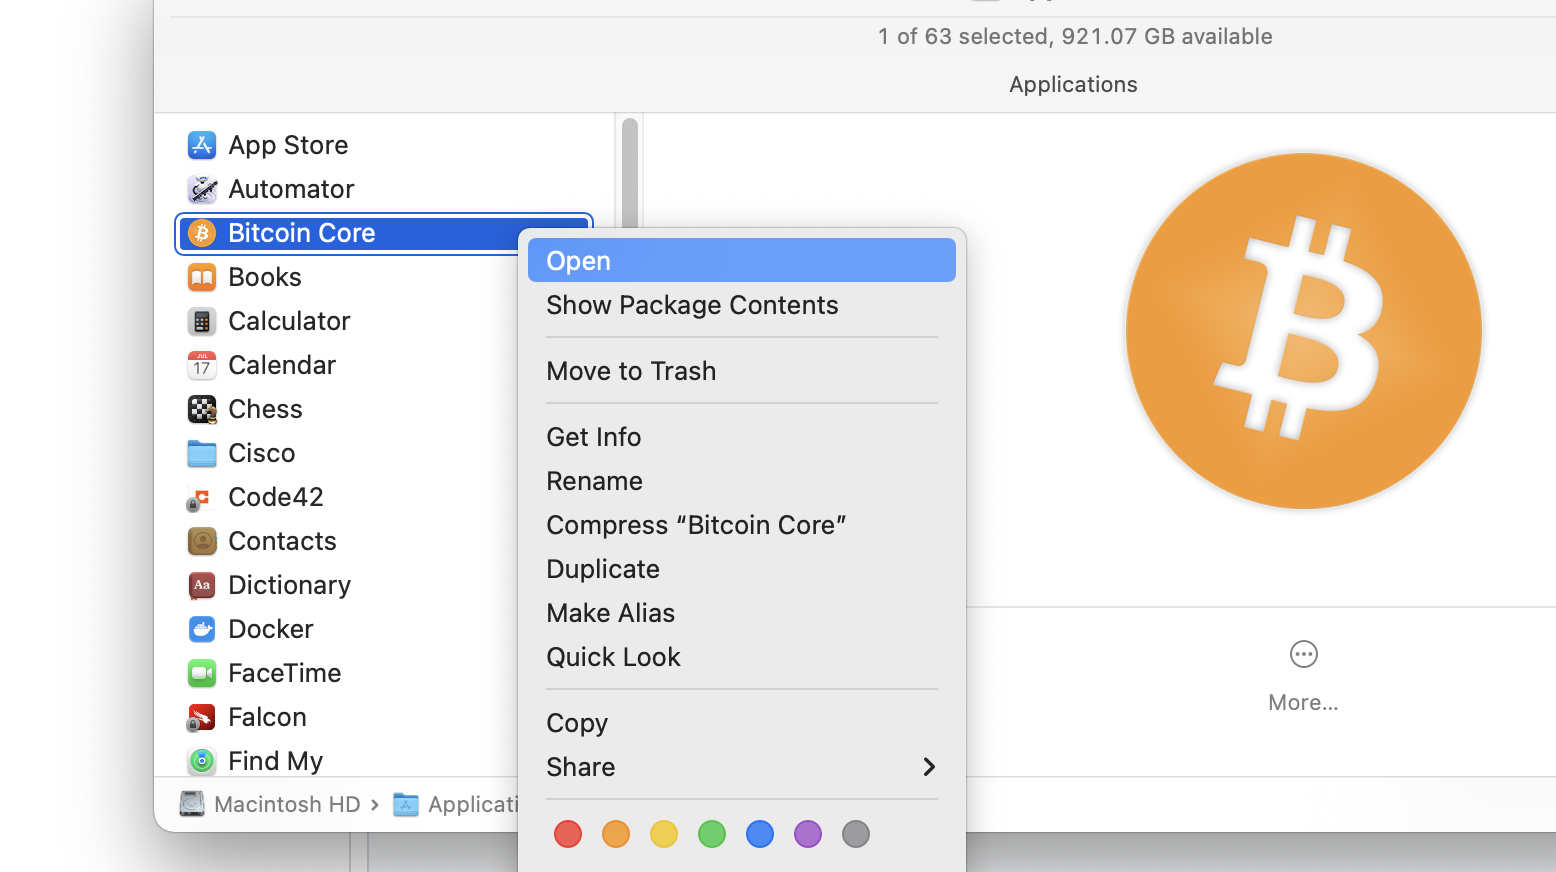Image resolution: width=1556 pixels, height=872 pixels.
Task: Choose Open from the context menu
Action: tap(742, 260)
